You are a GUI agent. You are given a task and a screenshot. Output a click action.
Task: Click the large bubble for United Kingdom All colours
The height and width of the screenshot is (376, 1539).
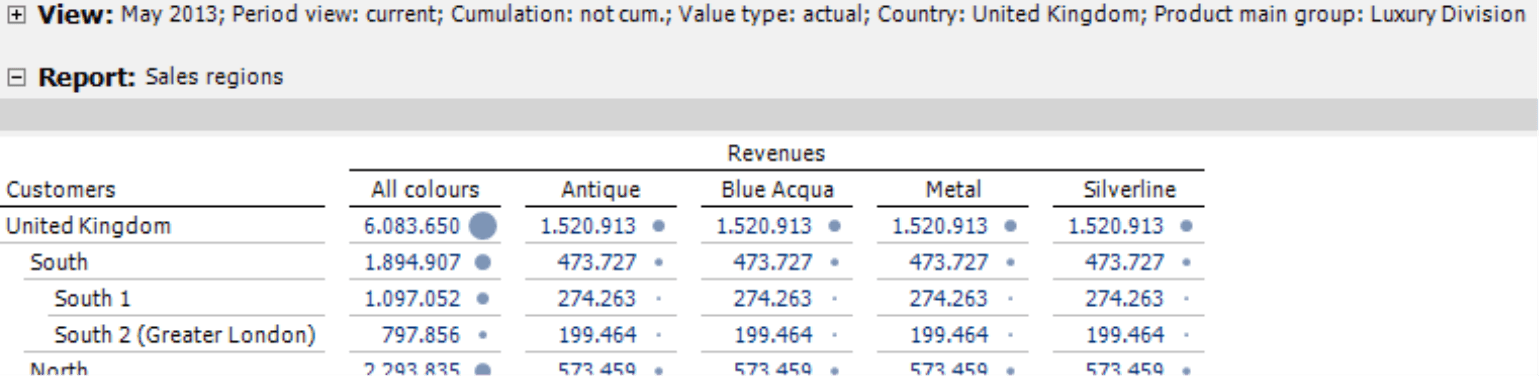click(483, 226)
